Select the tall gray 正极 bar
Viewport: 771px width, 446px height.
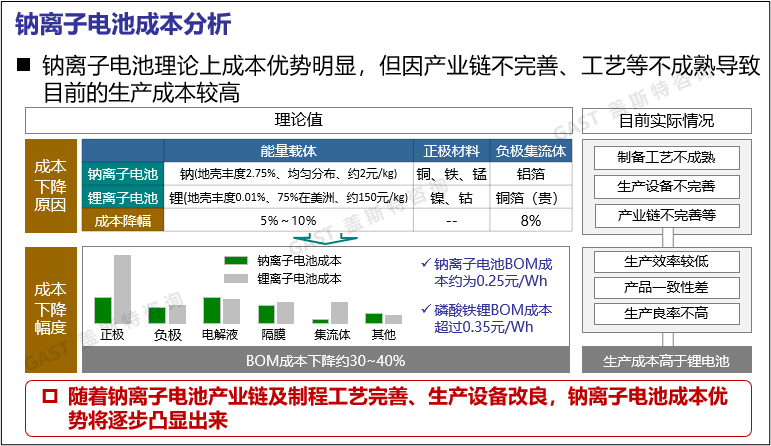pos(122,289)
